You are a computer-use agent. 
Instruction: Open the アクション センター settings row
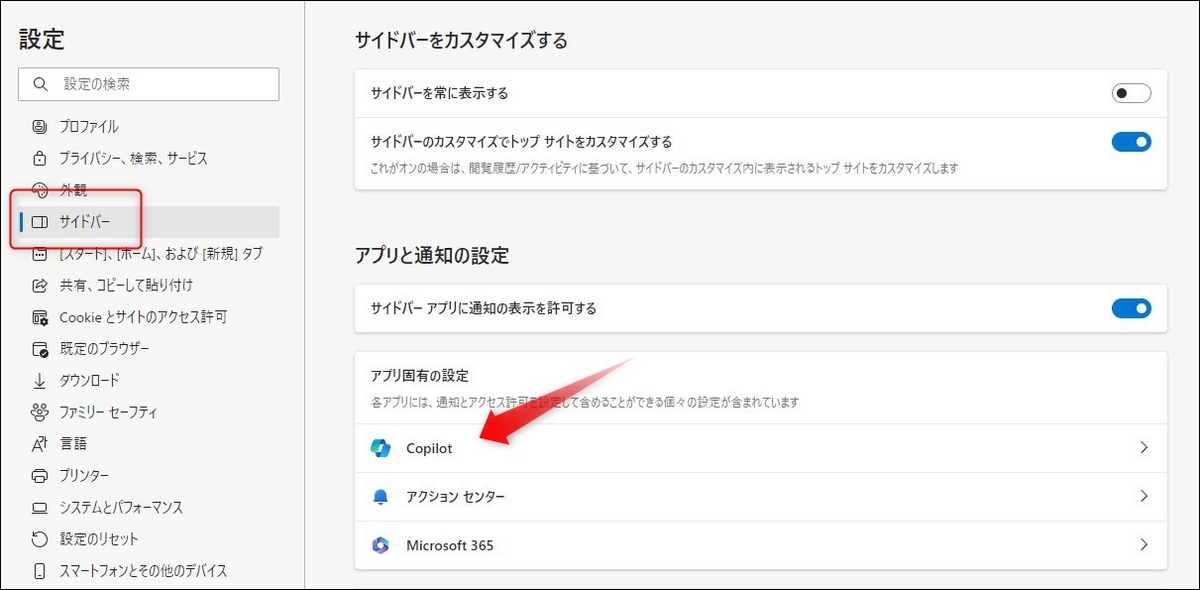tap(761, 497)
